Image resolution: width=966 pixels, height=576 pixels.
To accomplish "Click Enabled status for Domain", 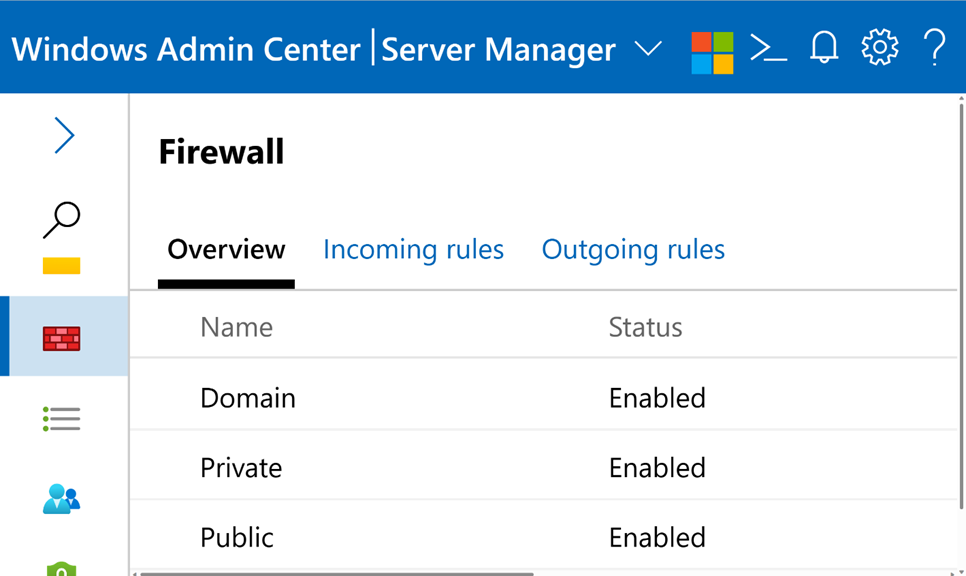I will [x=657, y=398].
